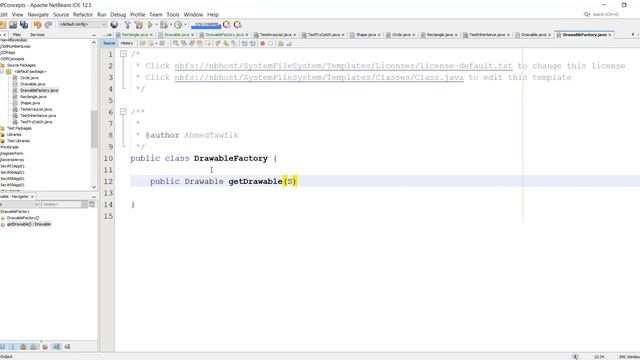Click the magnifier find-selection icon in editor toolbar
The height and width of the screenshot is (360, 640).
pyautogui.click(x=176, y=43)
